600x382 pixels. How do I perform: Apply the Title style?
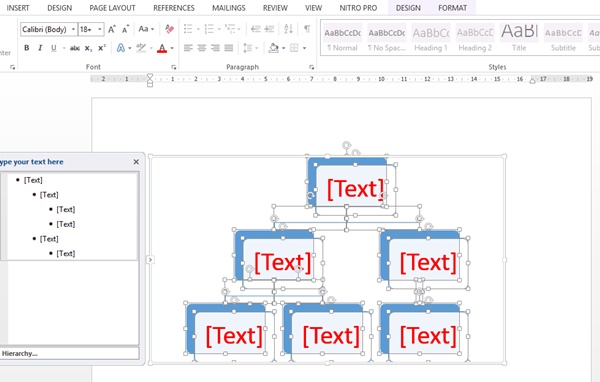[x=519, y=38]
